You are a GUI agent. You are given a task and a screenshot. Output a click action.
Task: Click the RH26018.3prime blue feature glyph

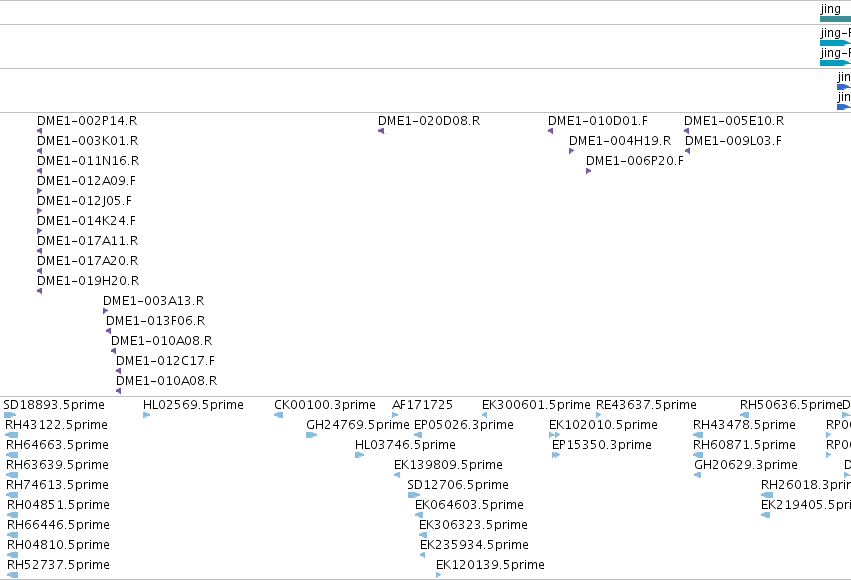click(x=767, y=495)
